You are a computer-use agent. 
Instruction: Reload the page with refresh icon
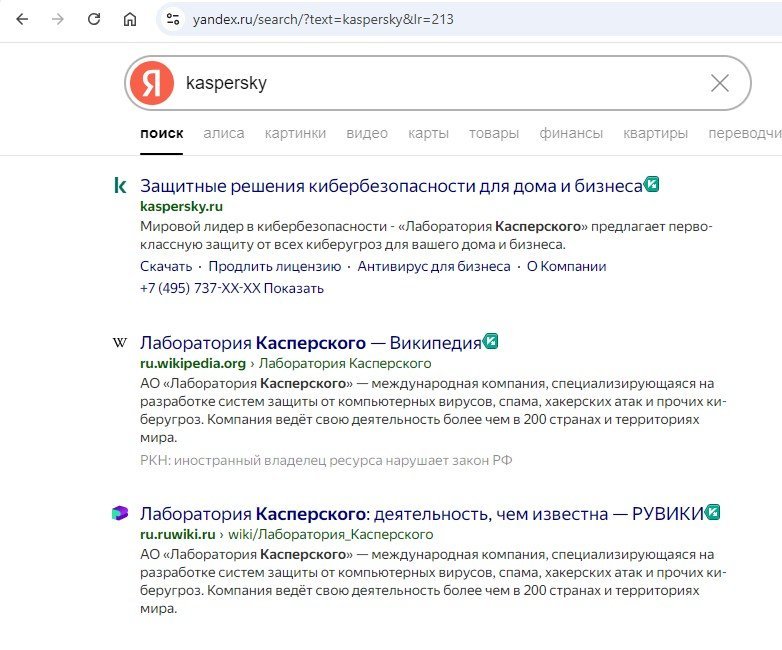point(94,19)
